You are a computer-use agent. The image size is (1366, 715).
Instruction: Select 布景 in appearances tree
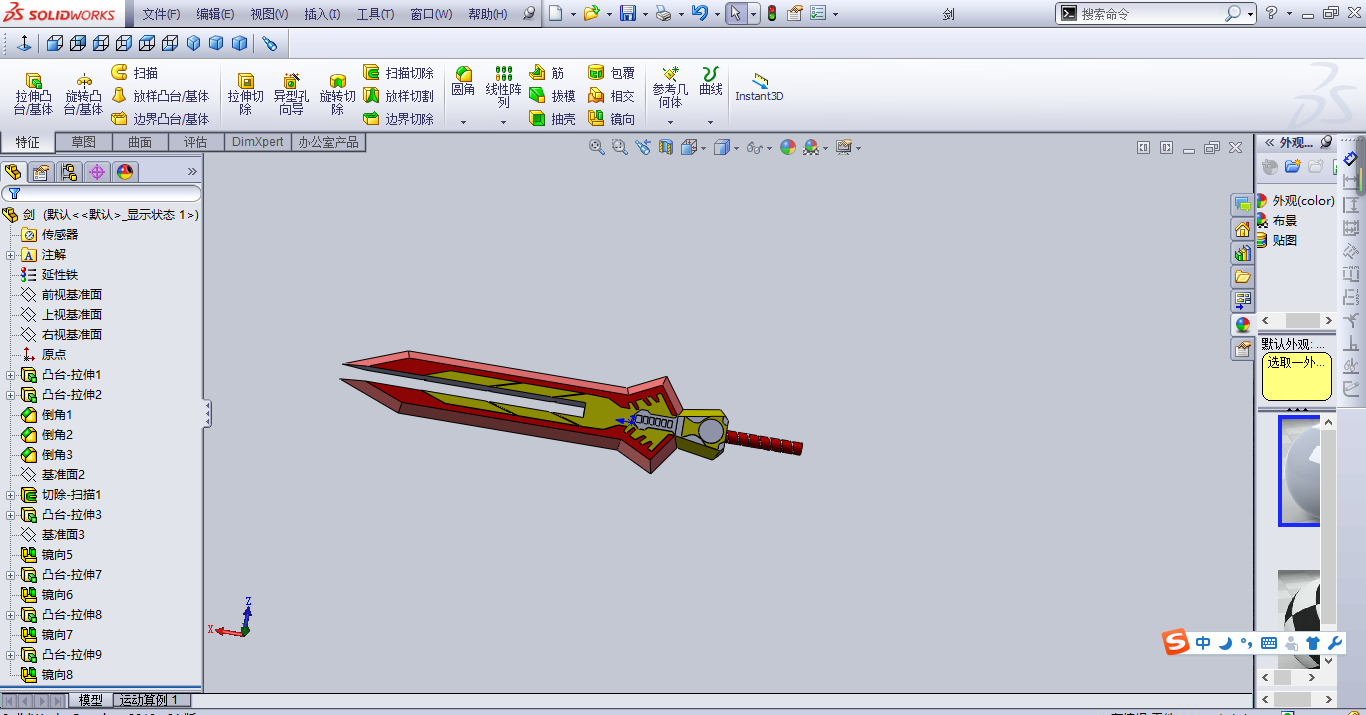[1285, 221]
